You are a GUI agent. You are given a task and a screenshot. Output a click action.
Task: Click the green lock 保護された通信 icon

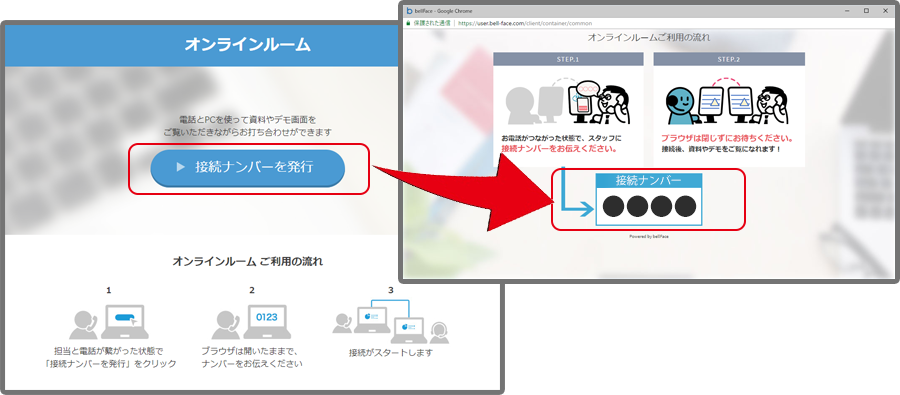pyautogui.click(x=409, y=24)
